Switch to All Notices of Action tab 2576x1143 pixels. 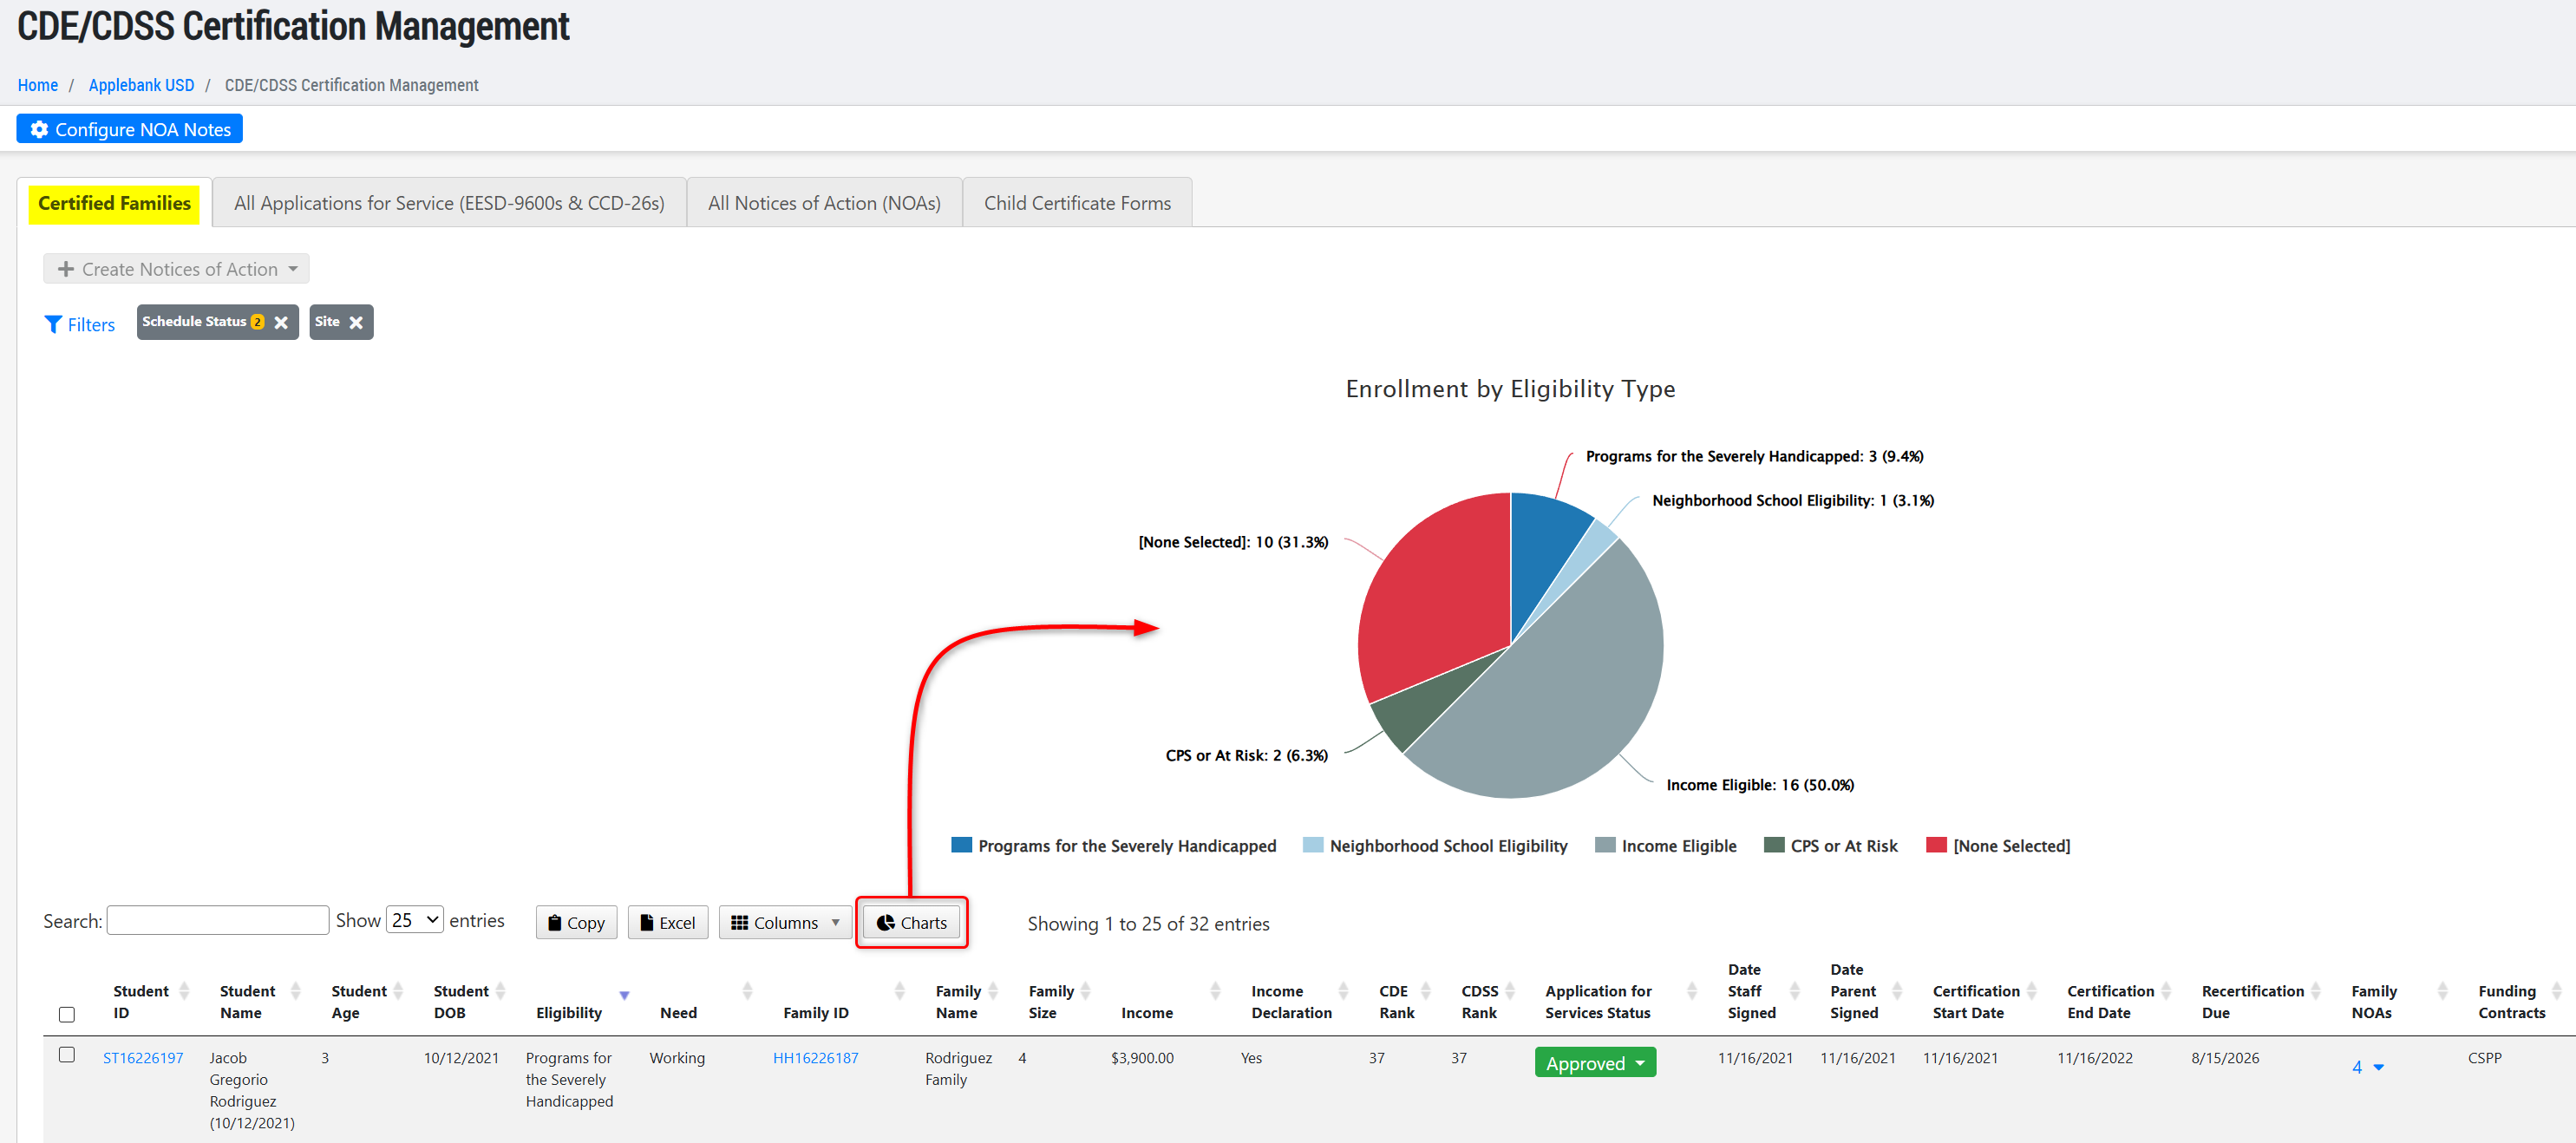(x=824, y=203)
